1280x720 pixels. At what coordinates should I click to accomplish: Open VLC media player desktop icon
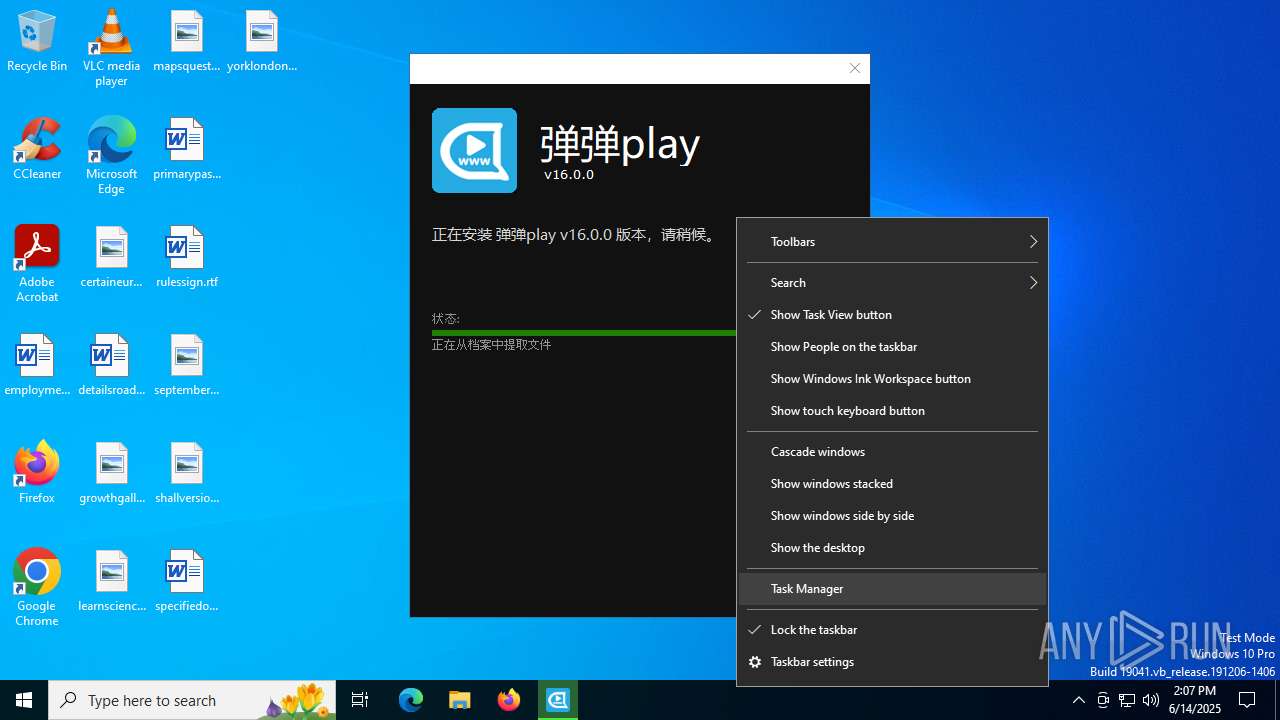[111, 48]
